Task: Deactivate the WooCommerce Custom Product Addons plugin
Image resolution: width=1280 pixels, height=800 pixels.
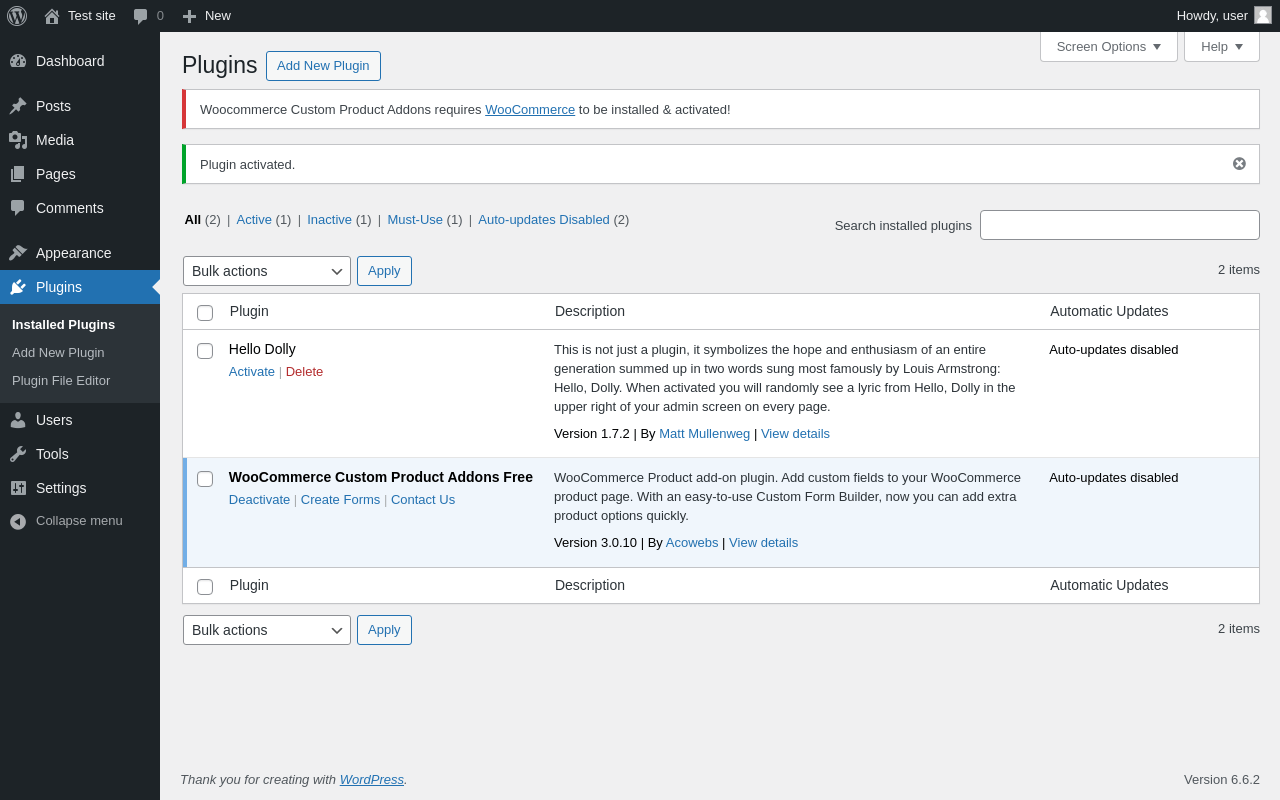Action: (x=259, y=500)
